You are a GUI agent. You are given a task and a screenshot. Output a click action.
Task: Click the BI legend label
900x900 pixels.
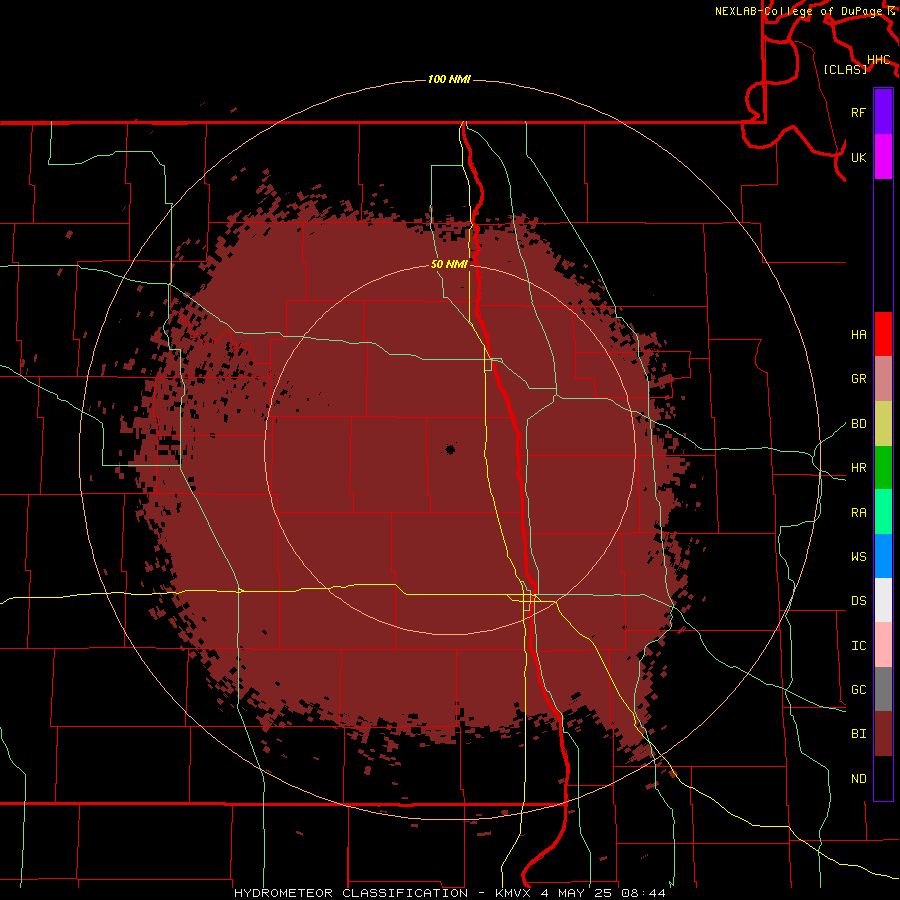click(x=859, y=734)
